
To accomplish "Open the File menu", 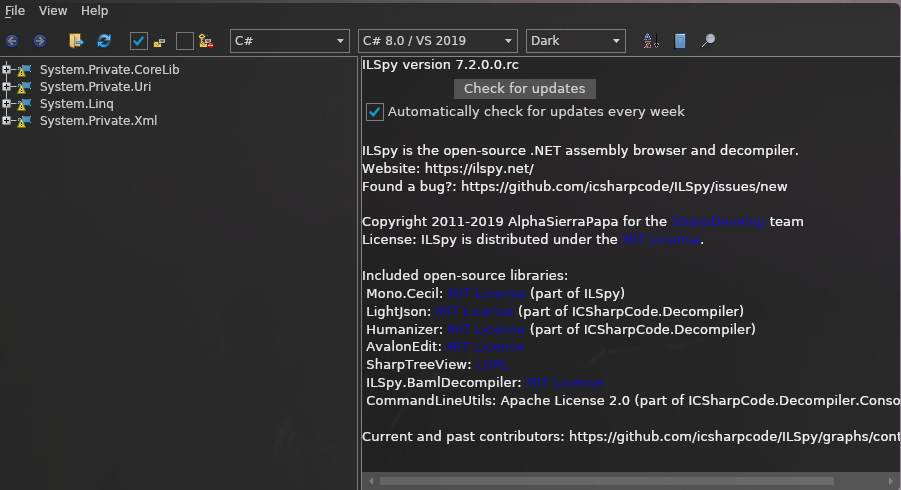I will point(15,11).
